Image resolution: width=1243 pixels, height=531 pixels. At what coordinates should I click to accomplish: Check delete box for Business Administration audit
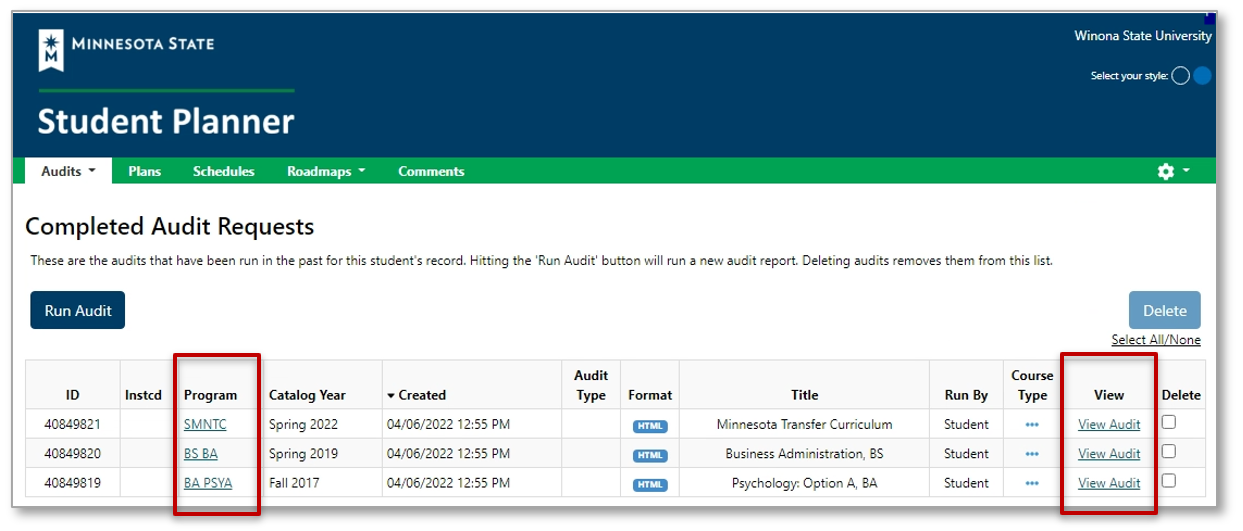pyautogui.click(x=1168, y=452)
